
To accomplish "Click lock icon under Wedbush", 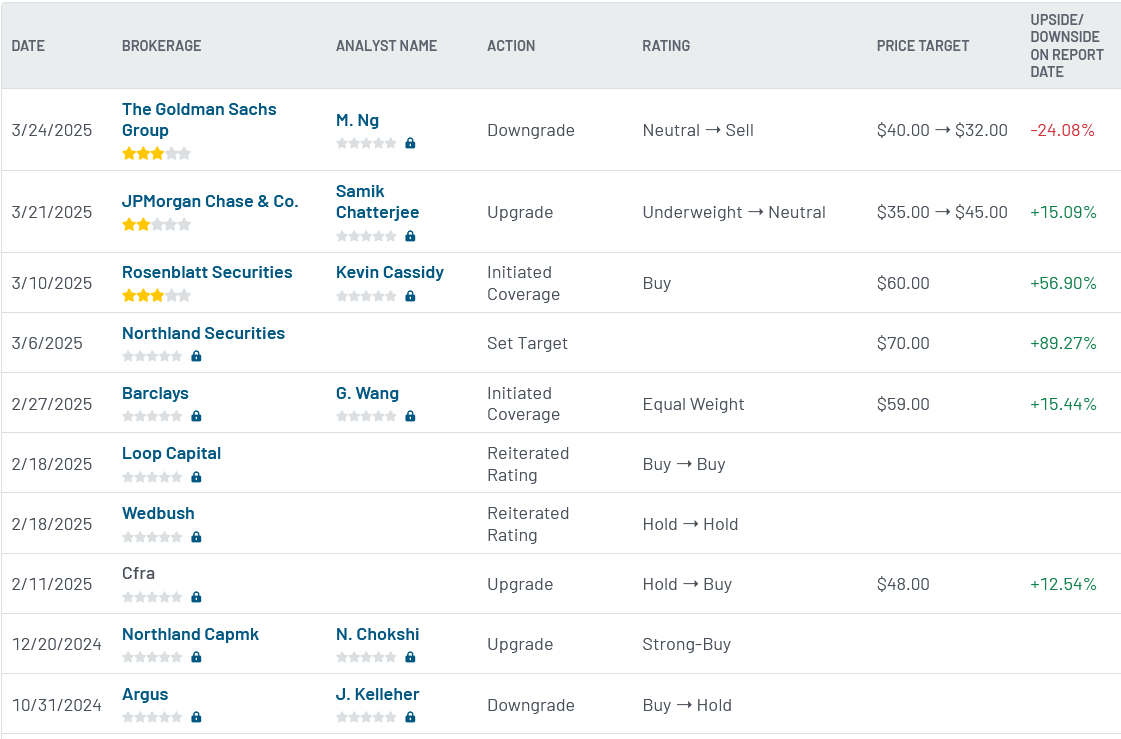I will coord(197,537).
